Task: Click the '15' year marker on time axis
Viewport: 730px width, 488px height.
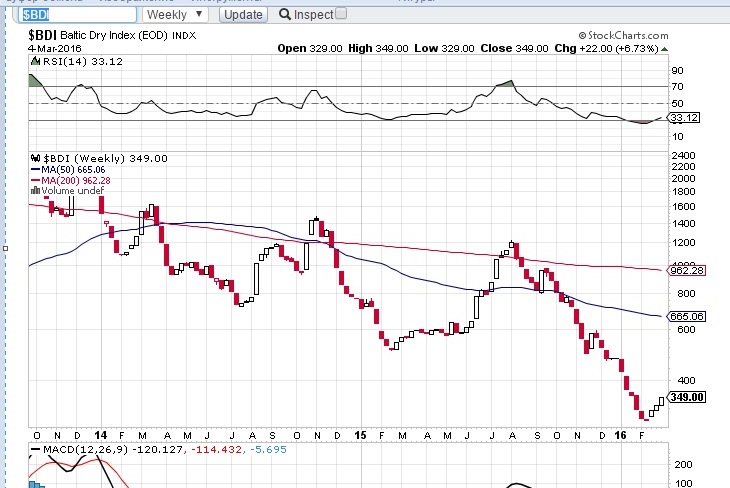Action: [360, 436]
